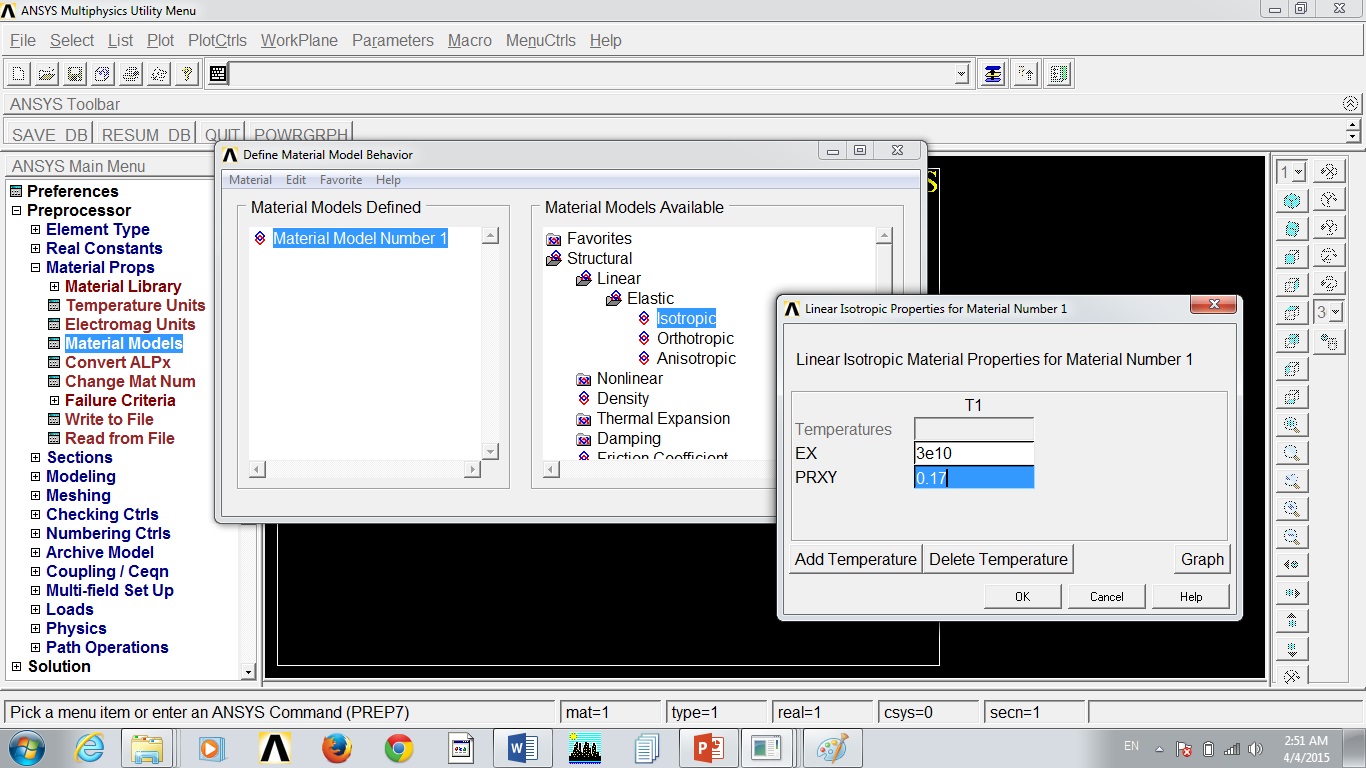Open the Contact Manager toolbar icon
The height and width of the screenshot is (768, 1366).
(x=1060, y=74)
